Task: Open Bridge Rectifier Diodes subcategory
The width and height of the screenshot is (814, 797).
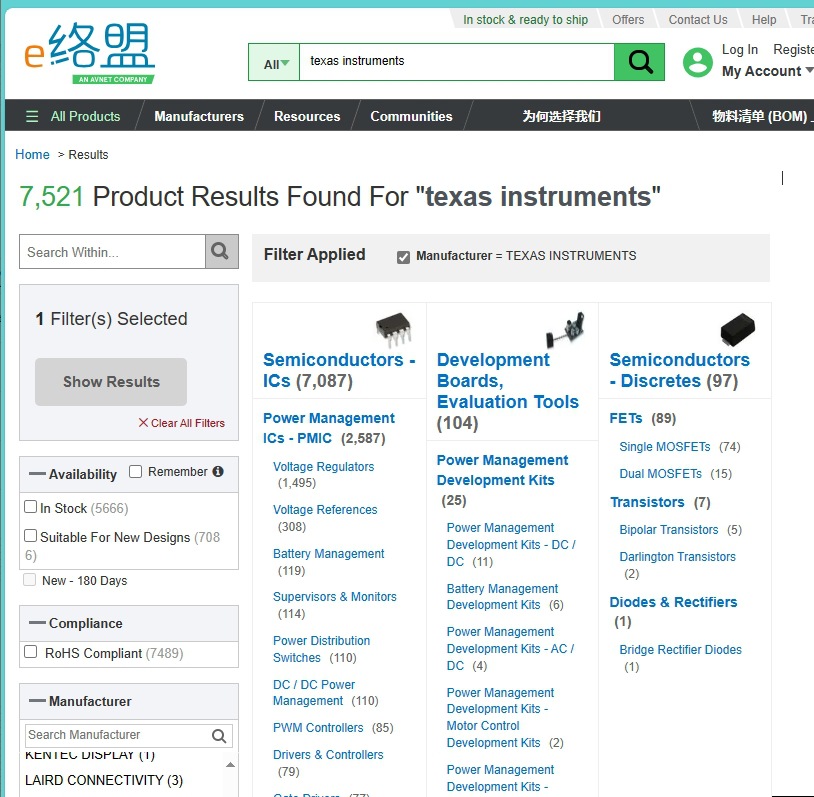Action: (x=681, y=650)
